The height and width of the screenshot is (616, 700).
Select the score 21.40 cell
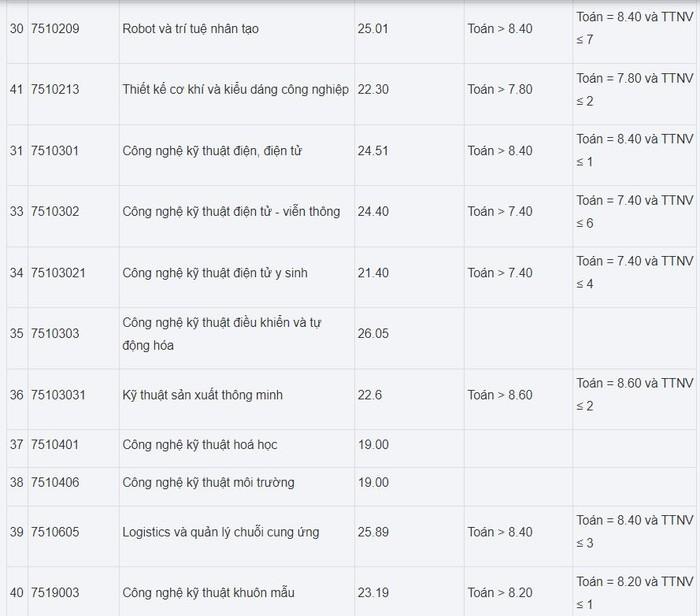pyautogui.click(x=373, y=272)
